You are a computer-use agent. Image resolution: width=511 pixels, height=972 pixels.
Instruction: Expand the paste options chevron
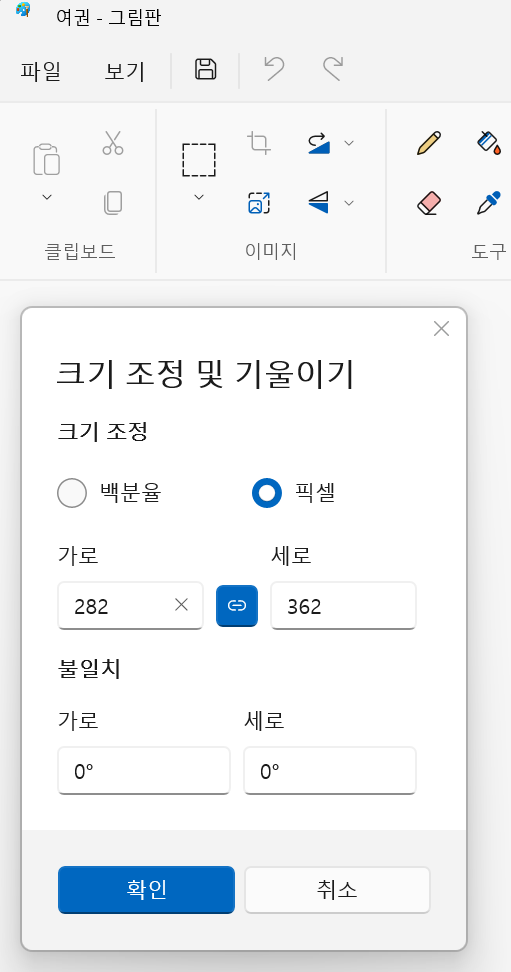(x=47, y=197)
